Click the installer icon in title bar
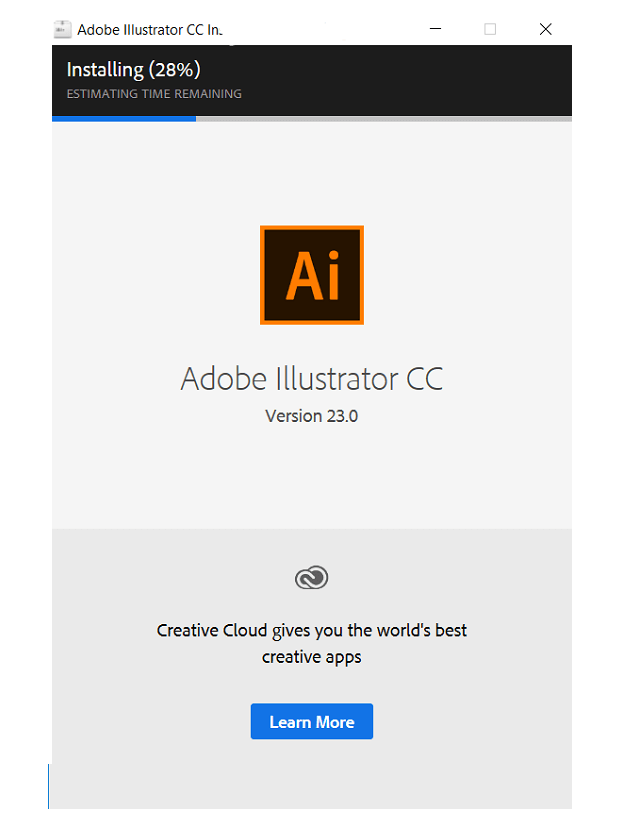This screenshot has height=821, width=640. (x=62, y=29)
